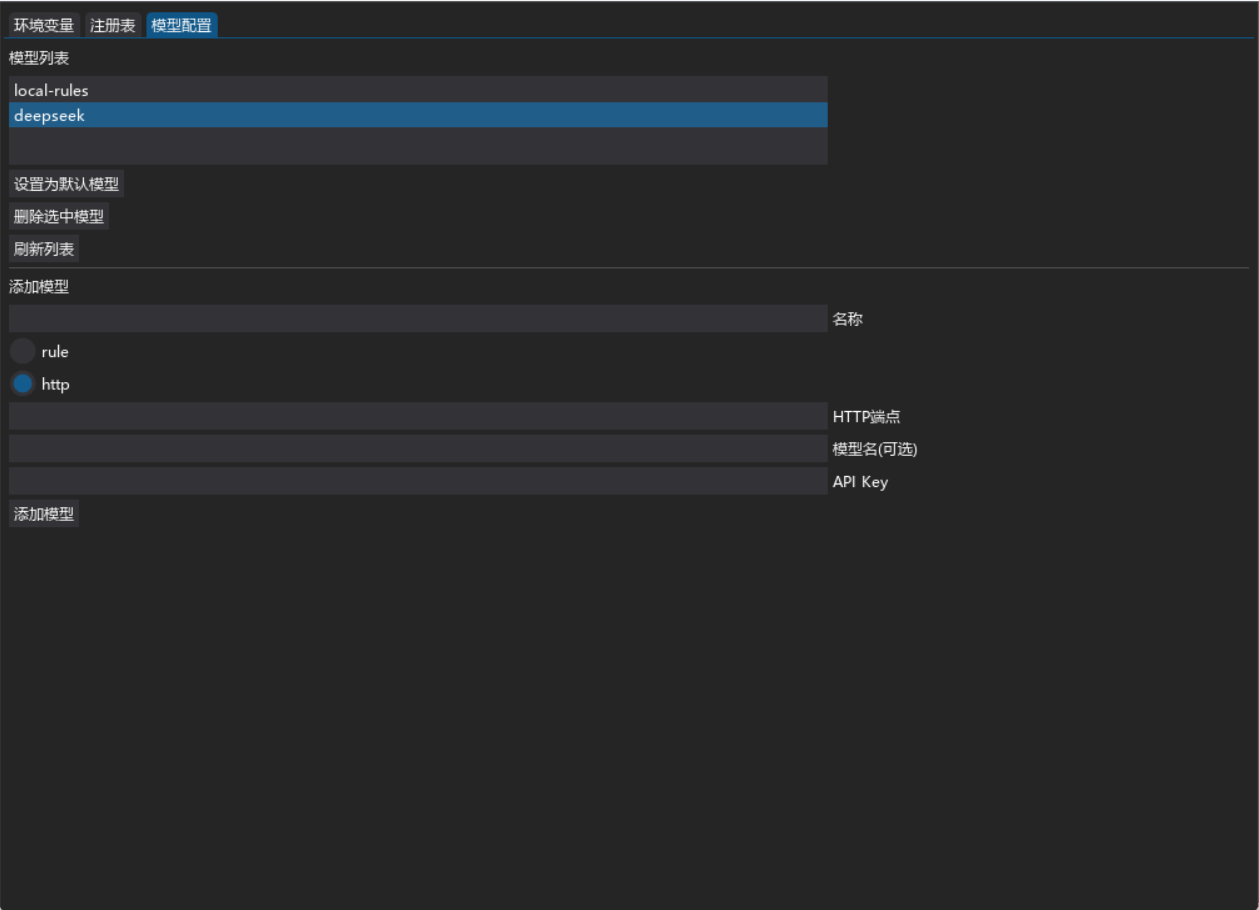Choose the rule radio button
Screen dimensions: 1259x910
22,352
